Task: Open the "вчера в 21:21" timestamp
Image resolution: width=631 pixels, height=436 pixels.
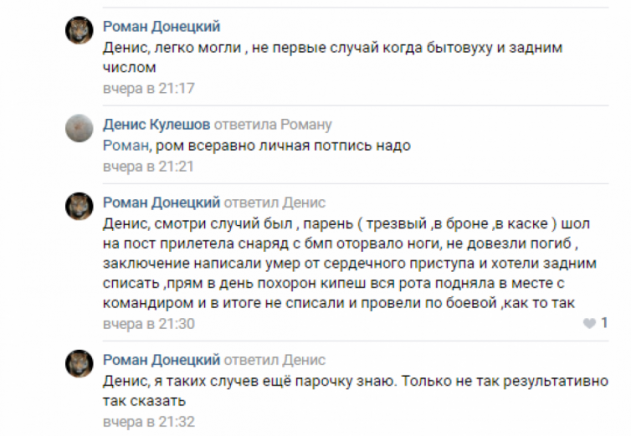Action: 148,165
